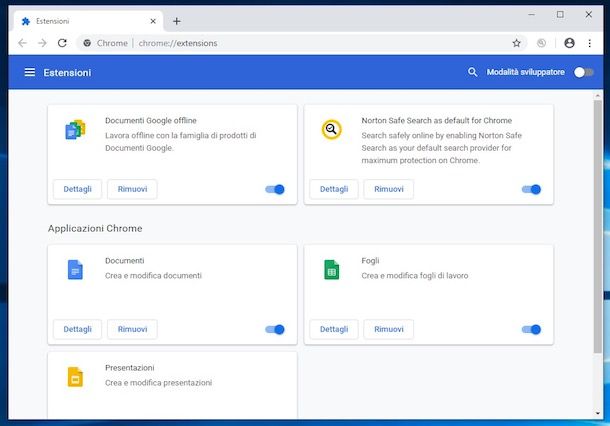Click the blue Documenti app icon

tap(75, 270)
